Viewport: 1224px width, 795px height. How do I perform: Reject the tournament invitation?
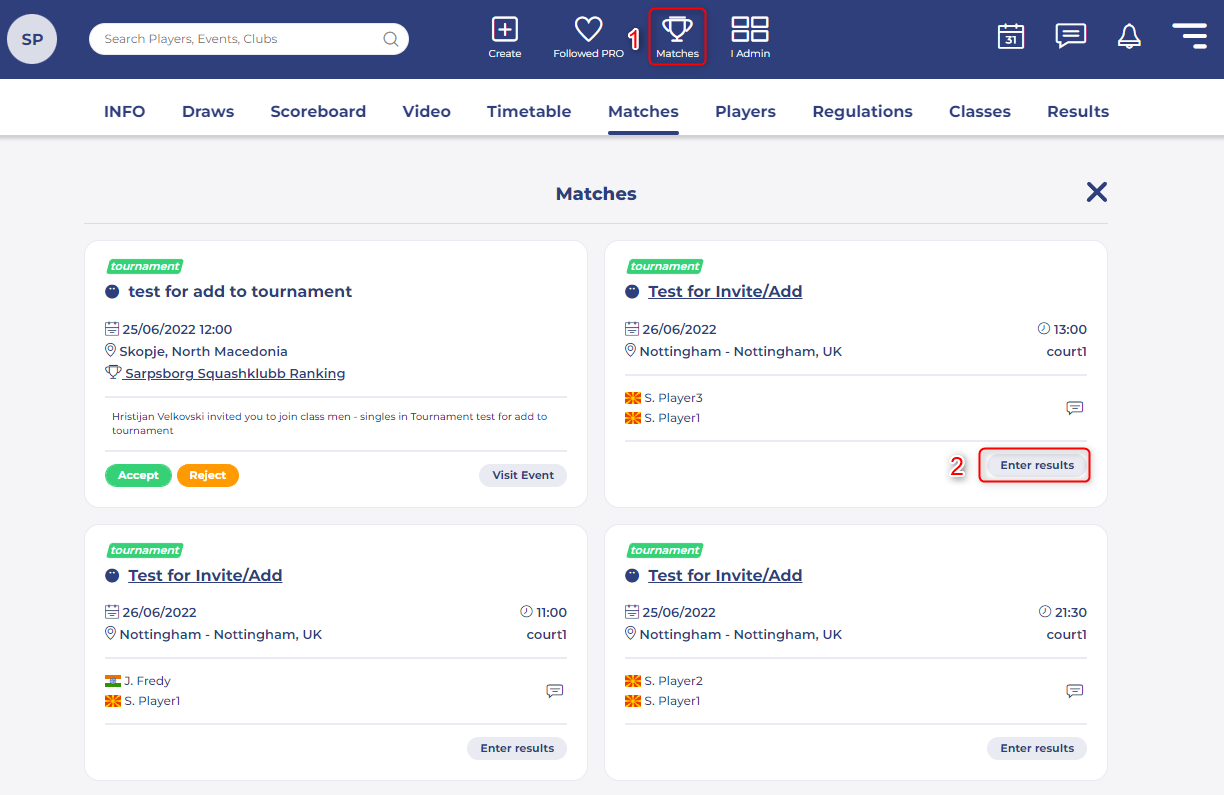(x=208, y=475)
